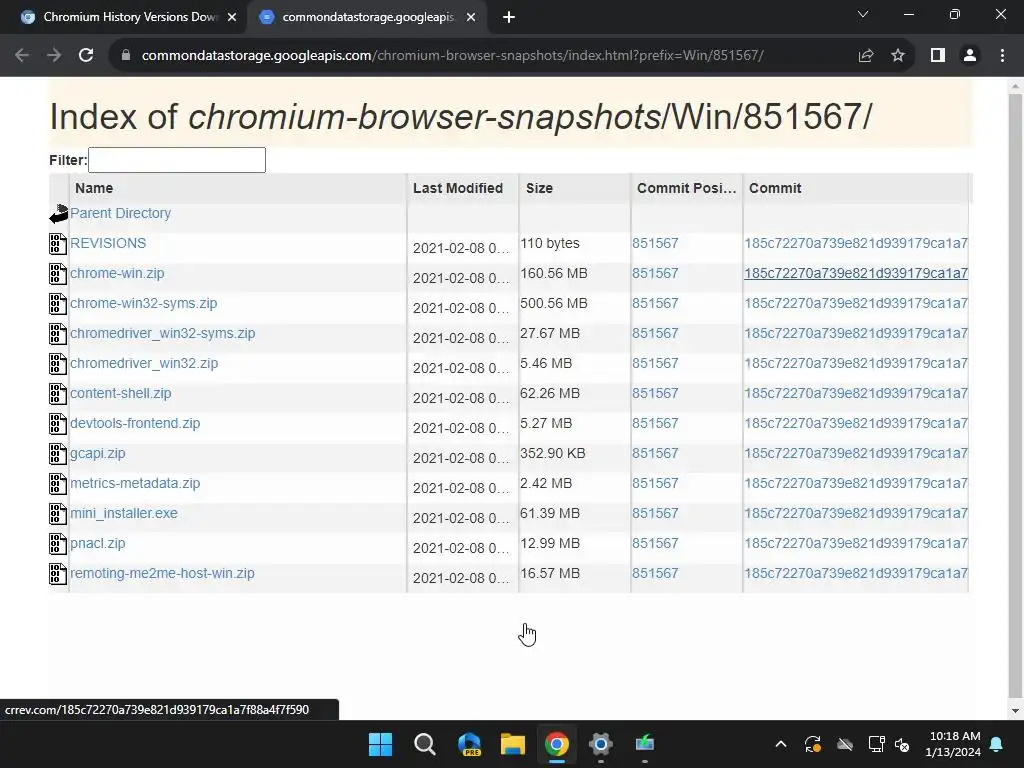Open the tab search dropdown arrow
The image size is (1024, 768).
pos(863,14)
